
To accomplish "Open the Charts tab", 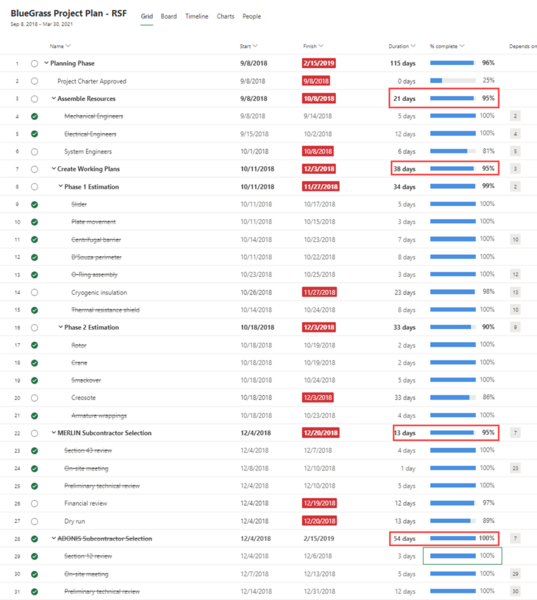I will 225,16.
